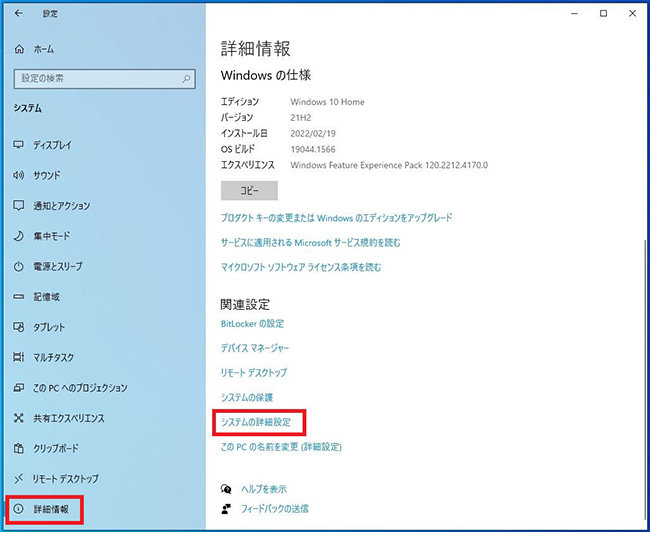Viewport: 651px width, 533px height.
Task: Open BitLocker の設定 link
Action: (x=252, y=323)
